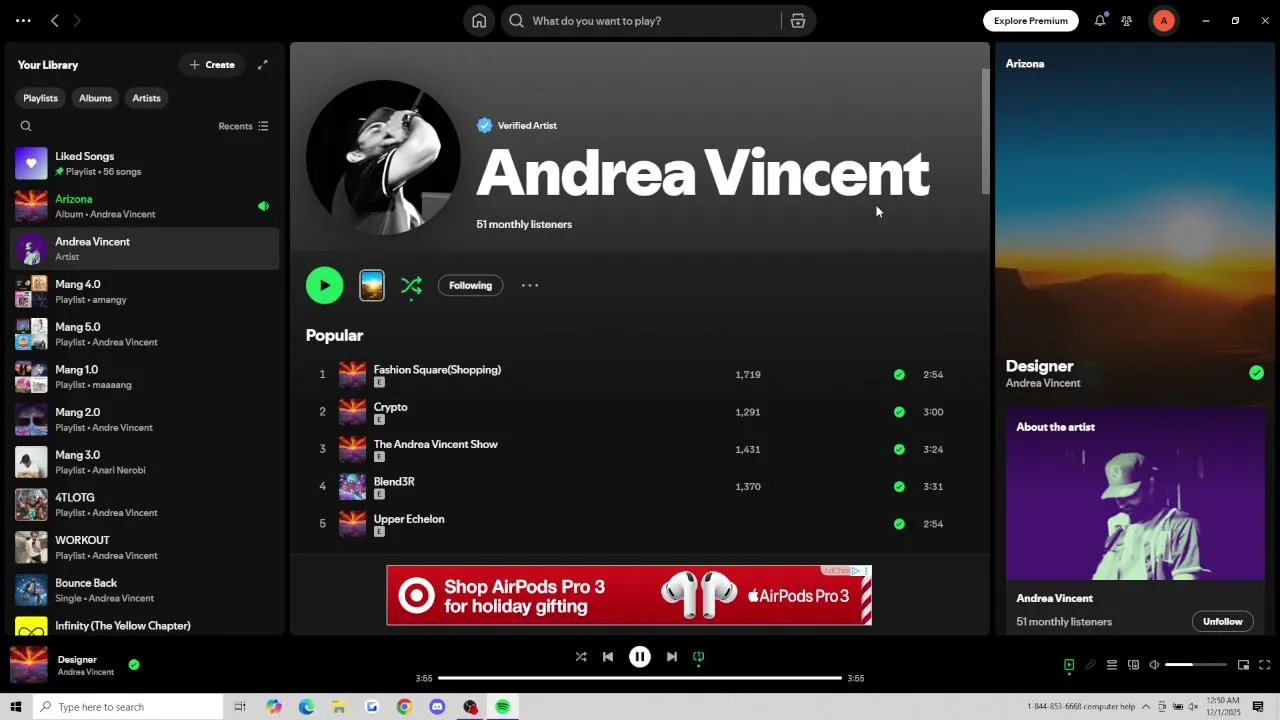Open About the artist photo card
The height and width of the screenshot is (720, 1280).
tap(1135, 494)
